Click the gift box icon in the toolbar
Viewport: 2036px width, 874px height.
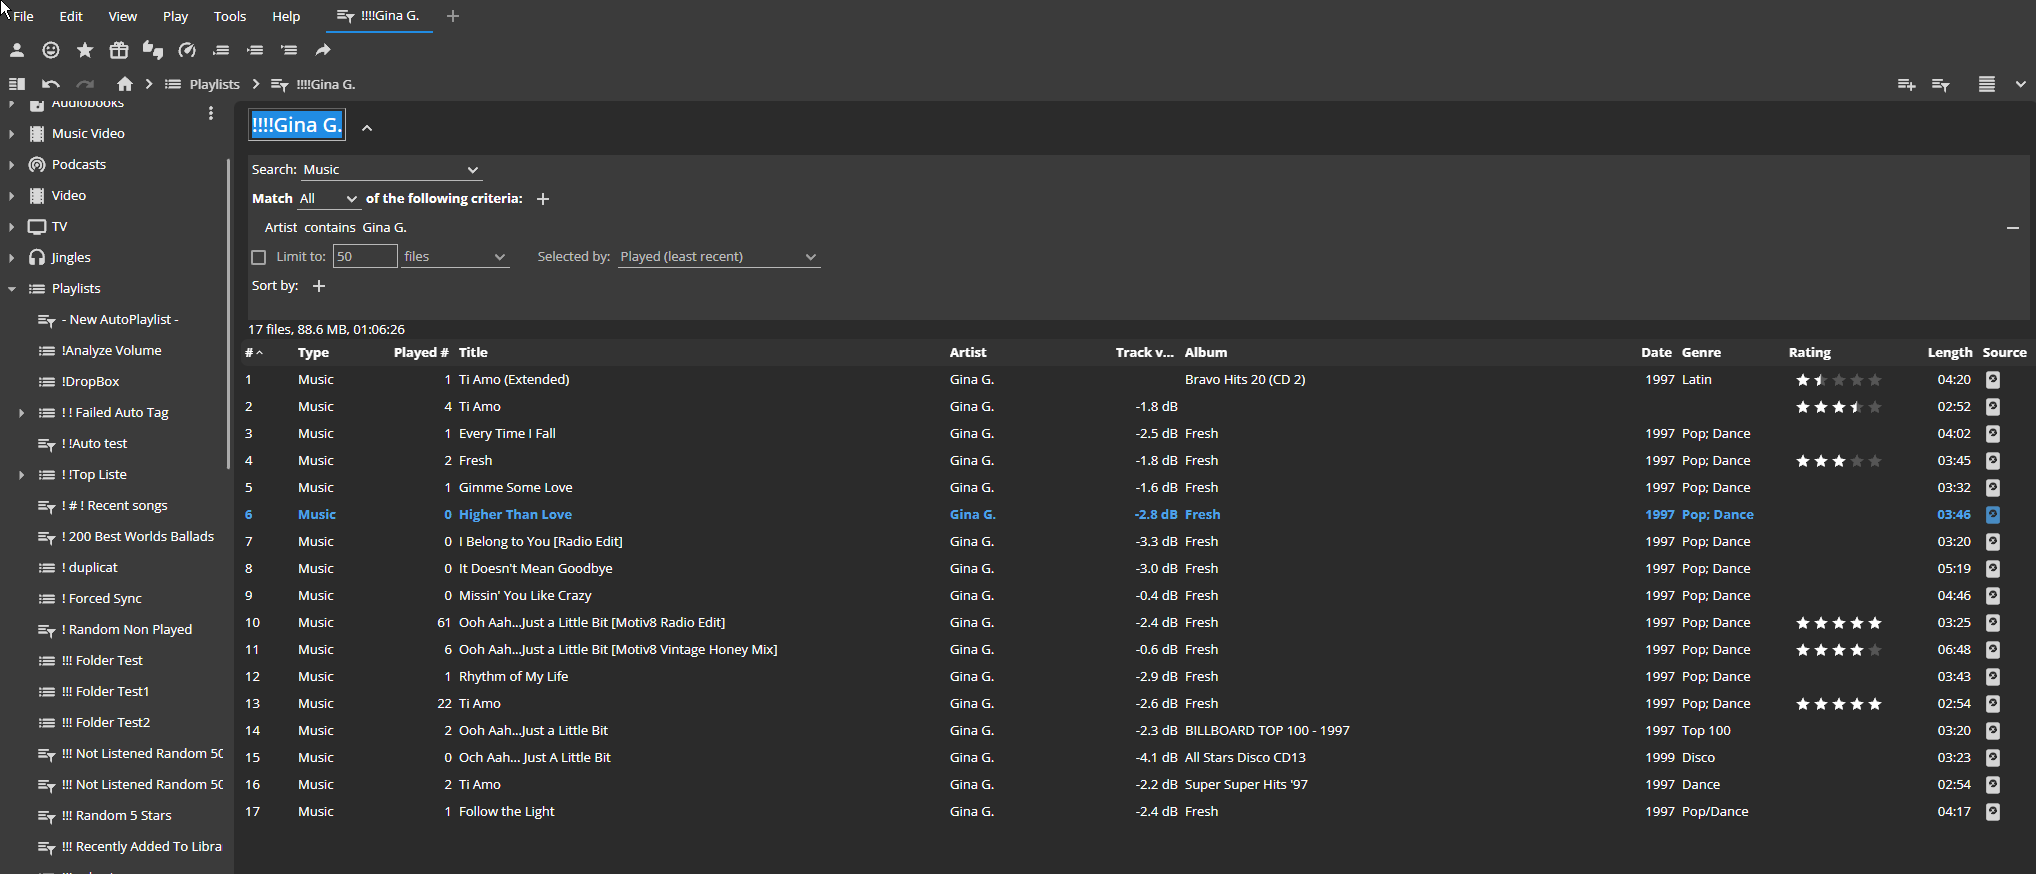pyautogui.click(x=119, y=50)
